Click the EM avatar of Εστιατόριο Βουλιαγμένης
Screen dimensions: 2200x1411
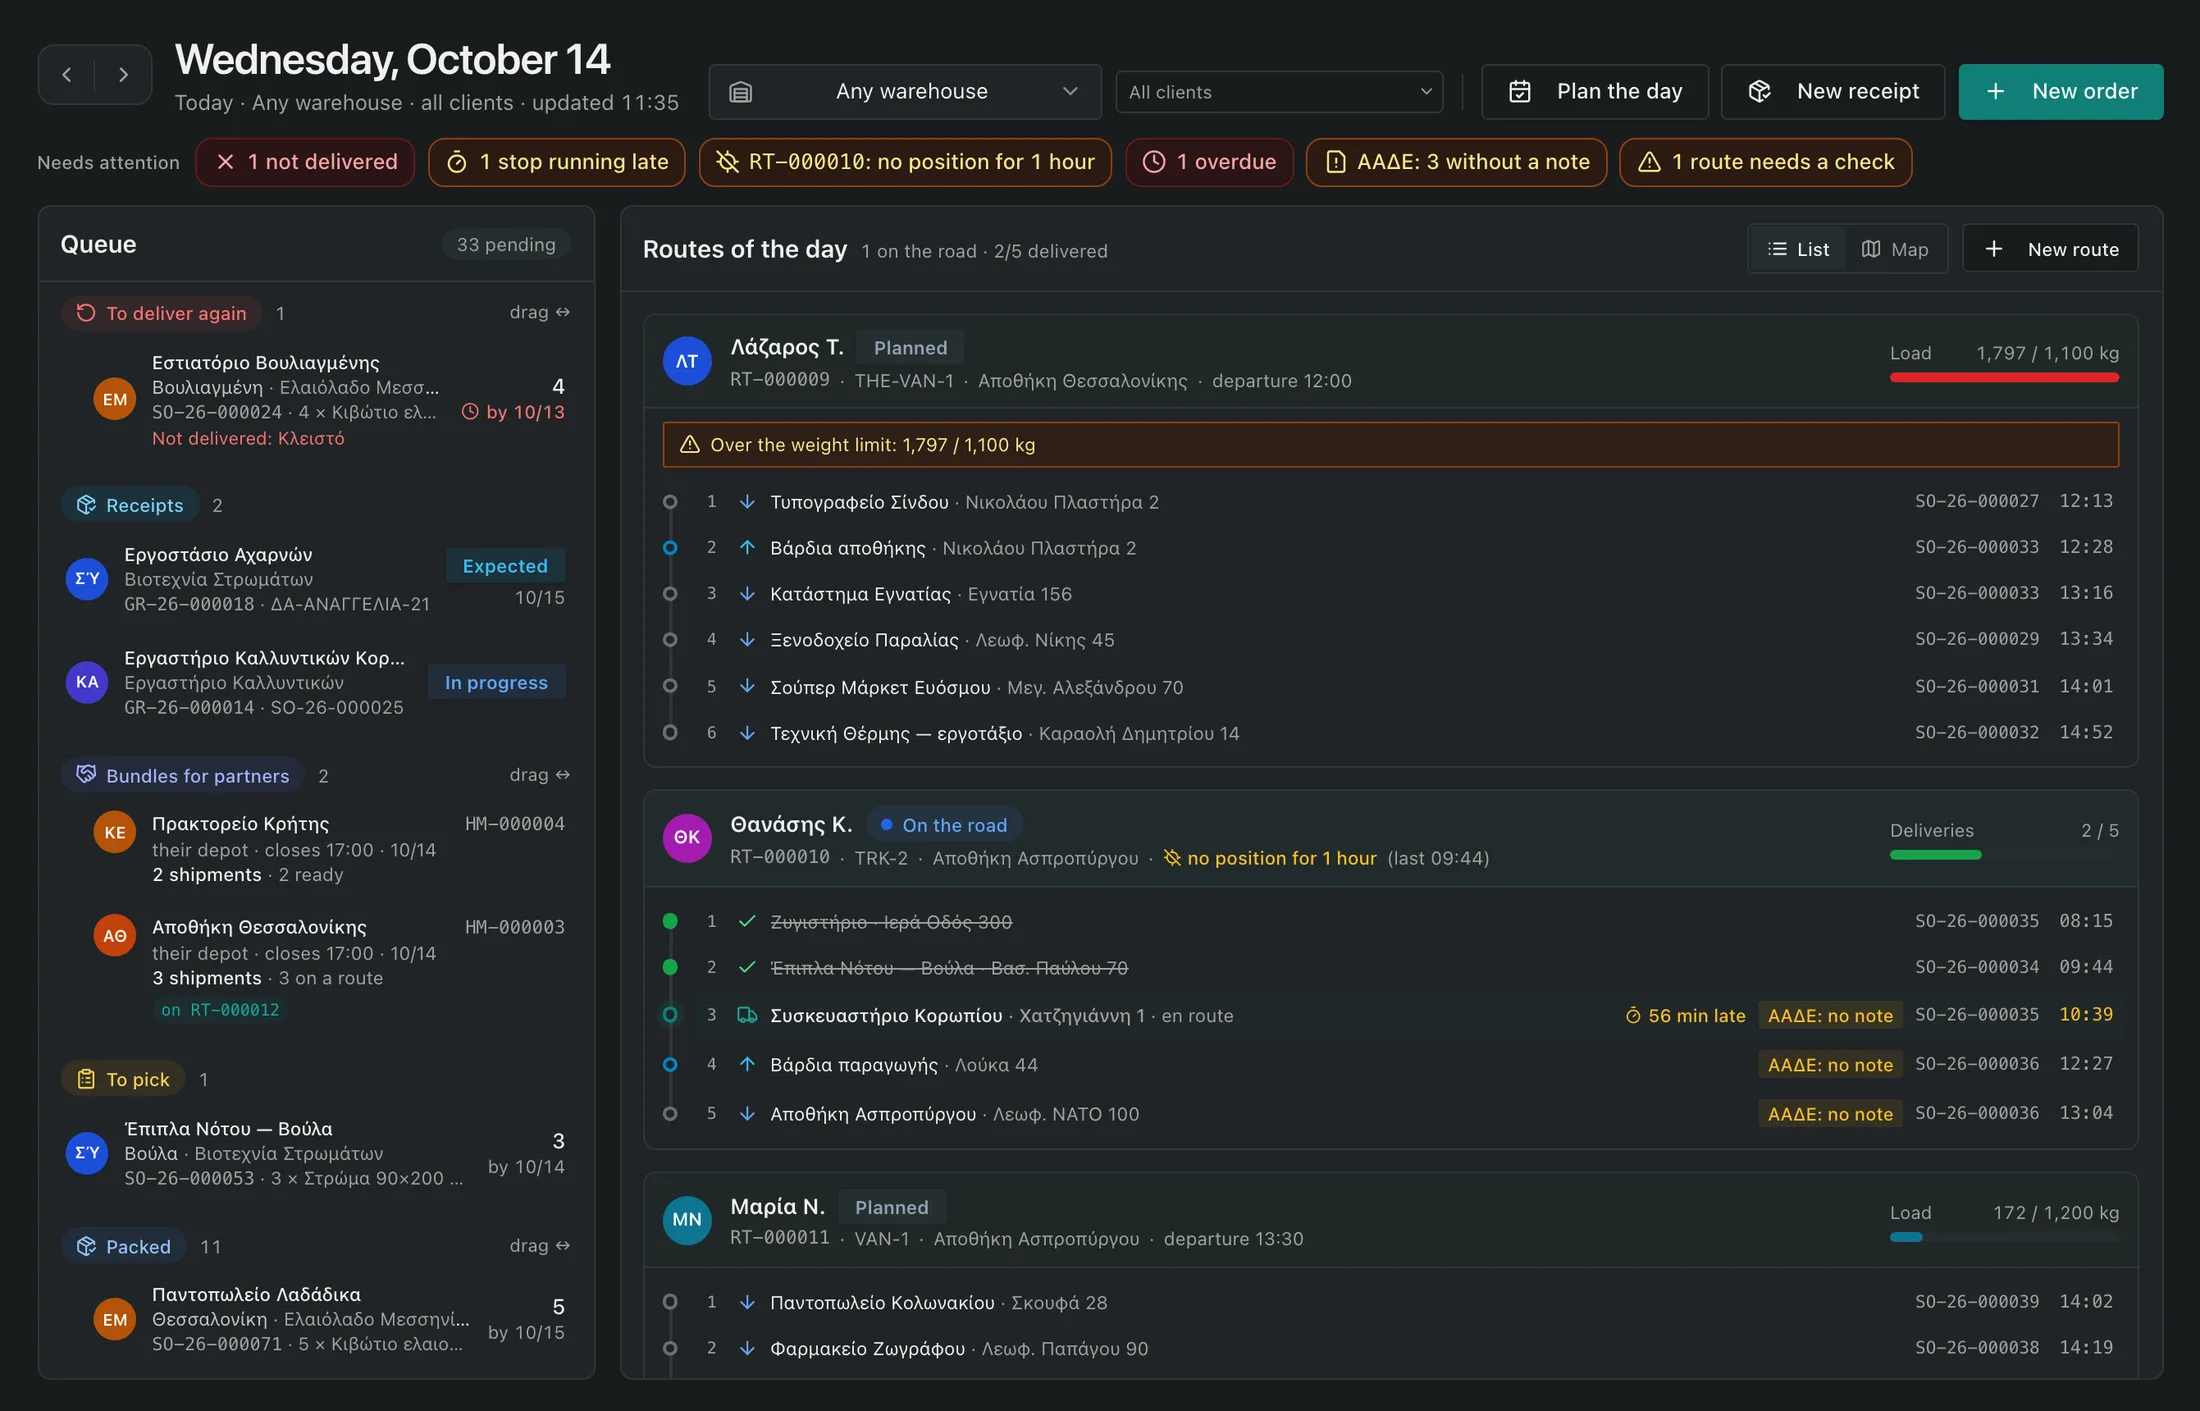point(115,399)
